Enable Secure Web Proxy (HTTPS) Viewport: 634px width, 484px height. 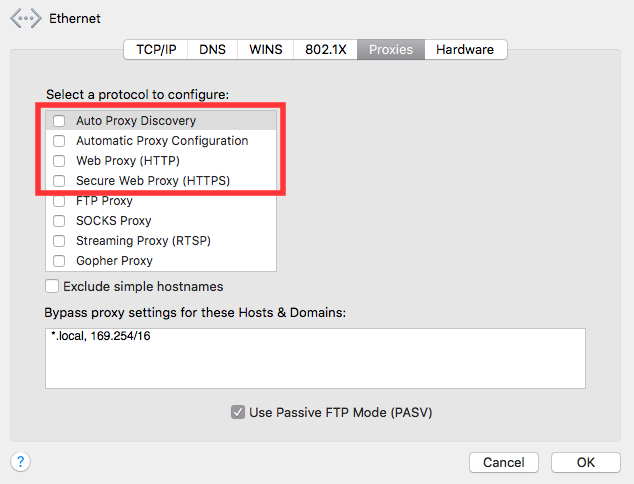click(x=59, y=181)
